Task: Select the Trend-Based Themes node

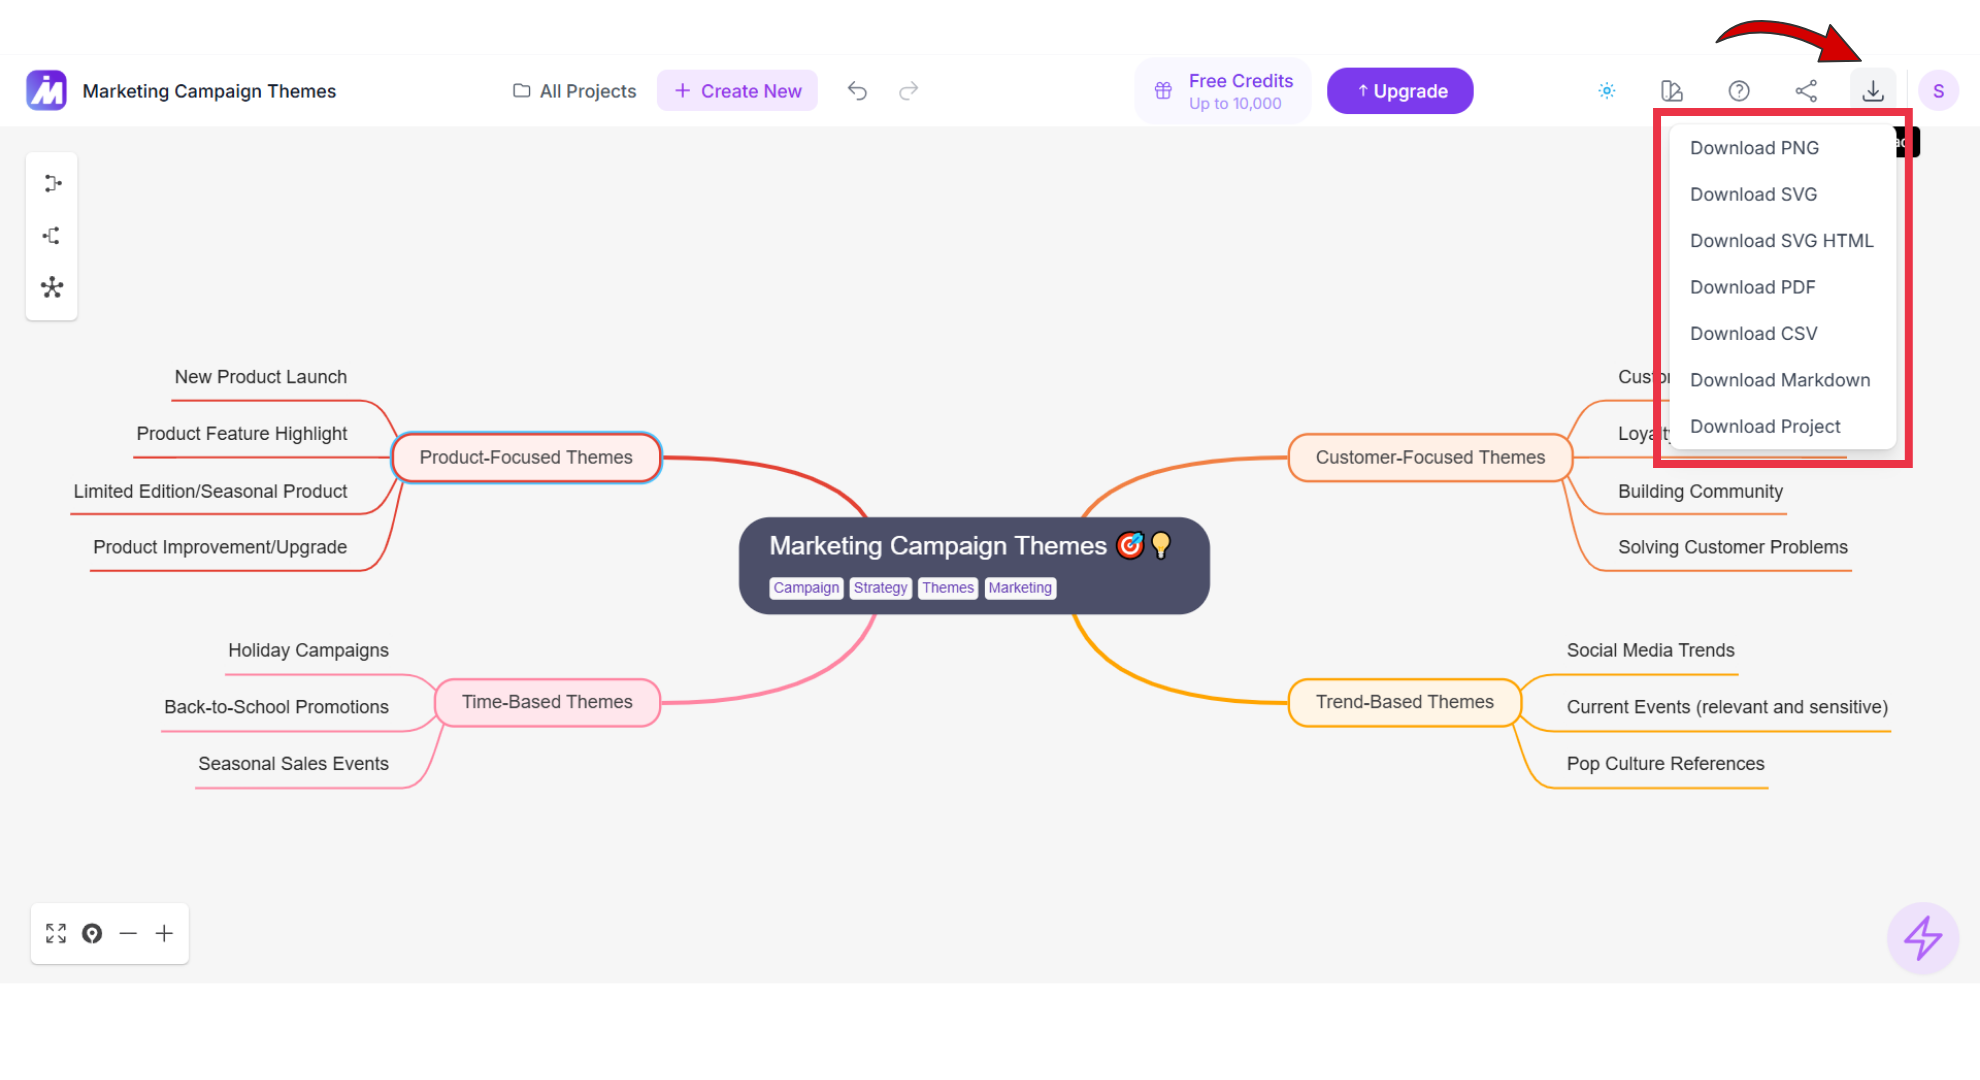Action: [1404, 702]
